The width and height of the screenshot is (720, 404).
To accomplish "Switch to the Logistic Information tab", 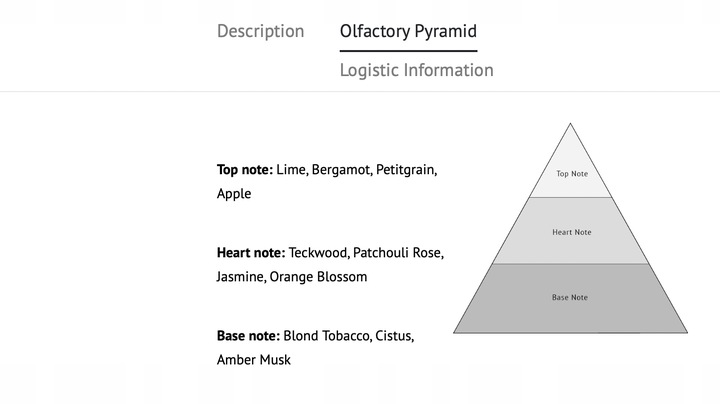I will coord(416,70).
